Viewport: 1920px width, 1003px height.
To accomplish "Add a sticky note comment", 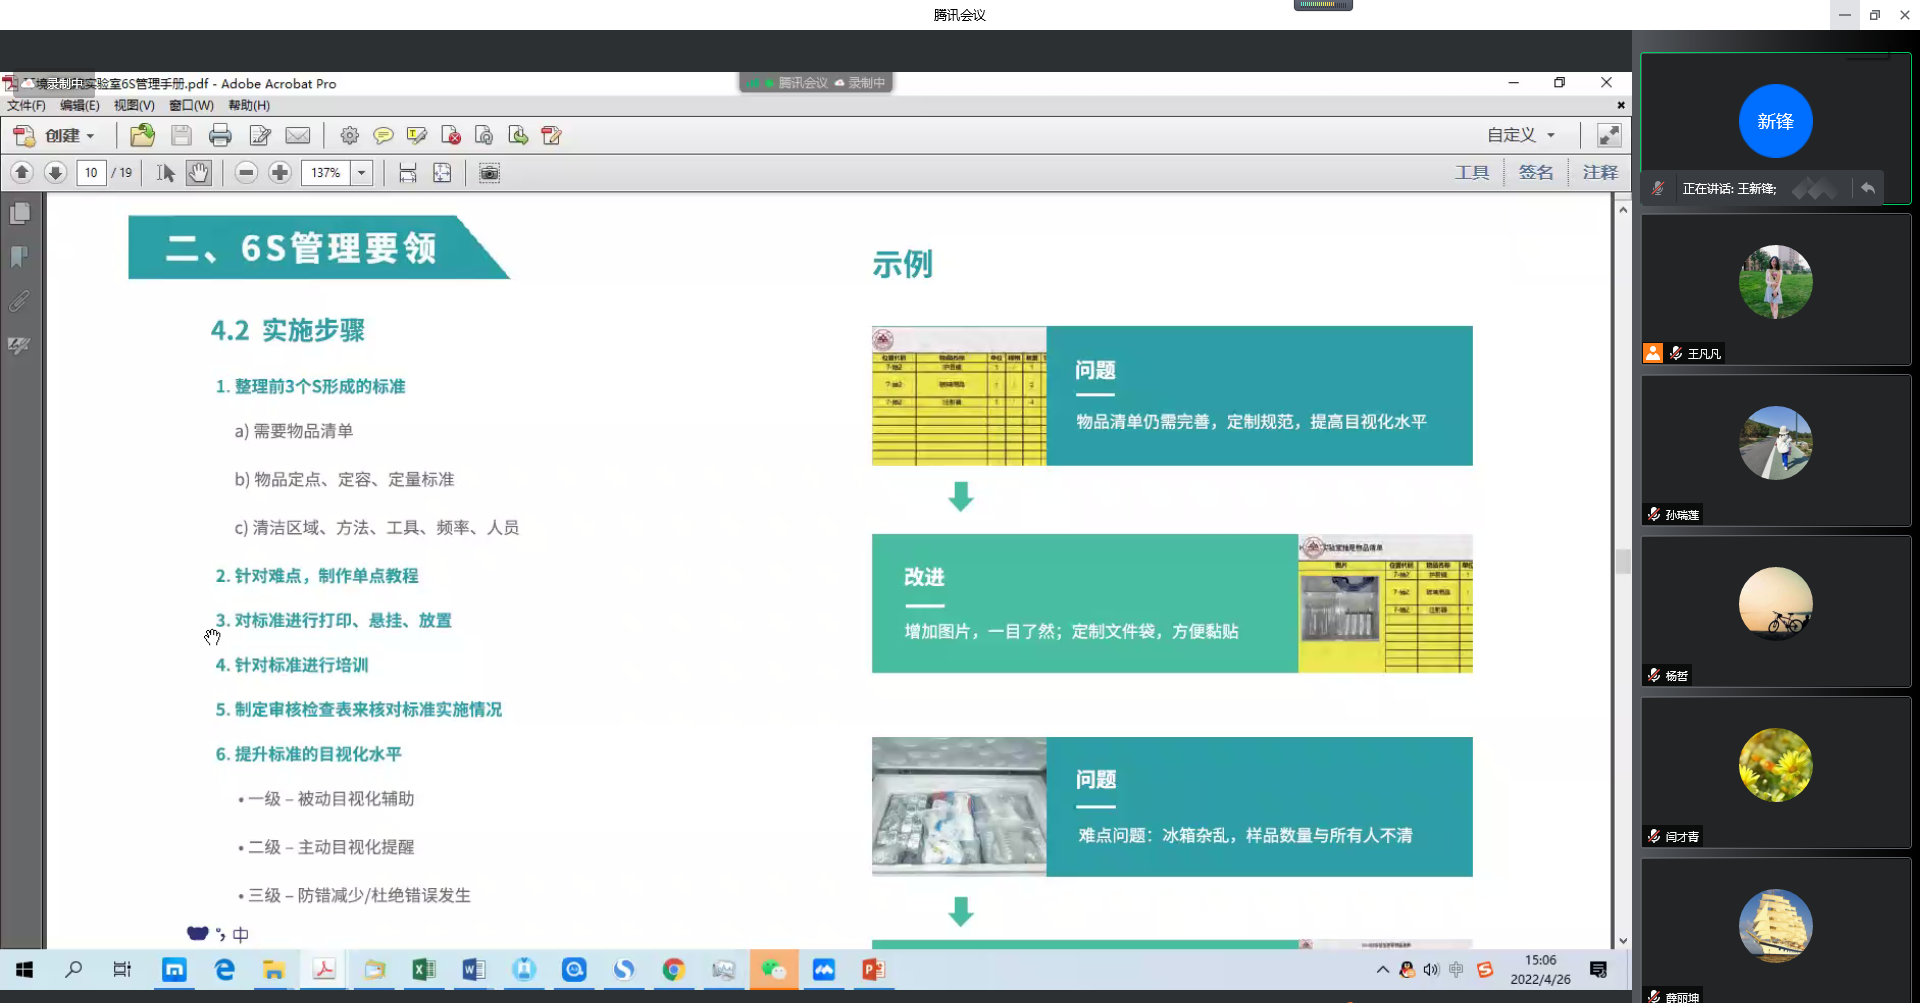I will point(383,135).
